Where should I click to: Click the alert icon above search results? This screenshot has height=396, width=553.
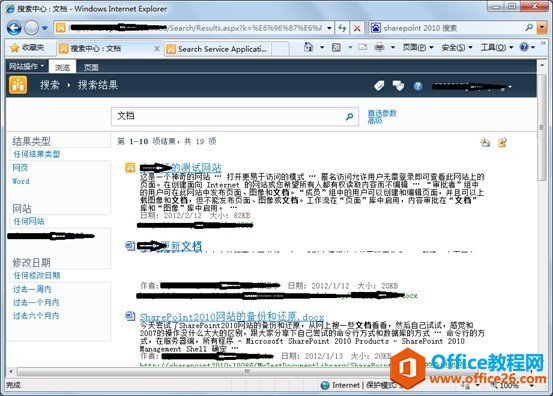[x=486, y=142]
